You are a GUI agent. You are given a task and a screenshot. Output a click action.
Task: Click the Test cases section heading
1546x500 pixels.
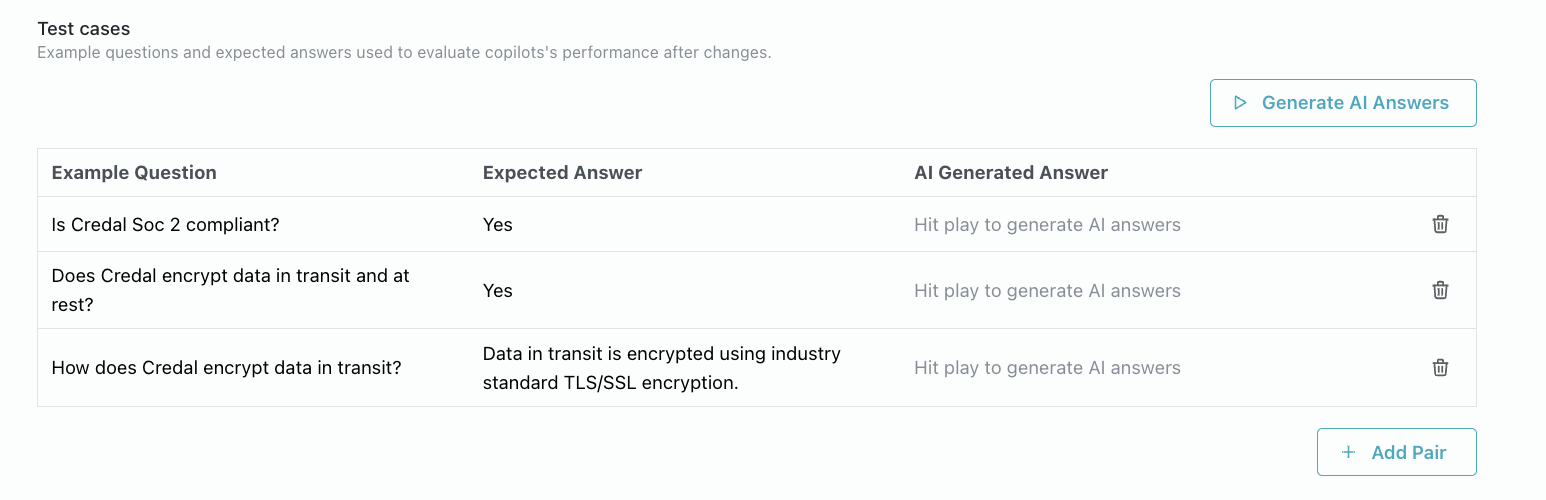[84, 29]
